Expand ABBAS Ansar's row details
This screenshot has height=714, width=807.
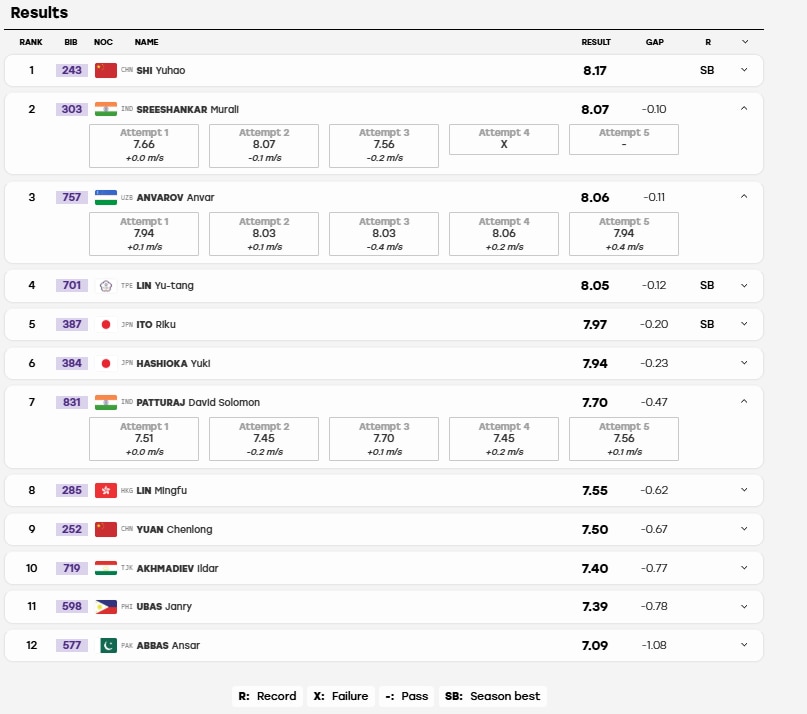(x=744, y=645)
